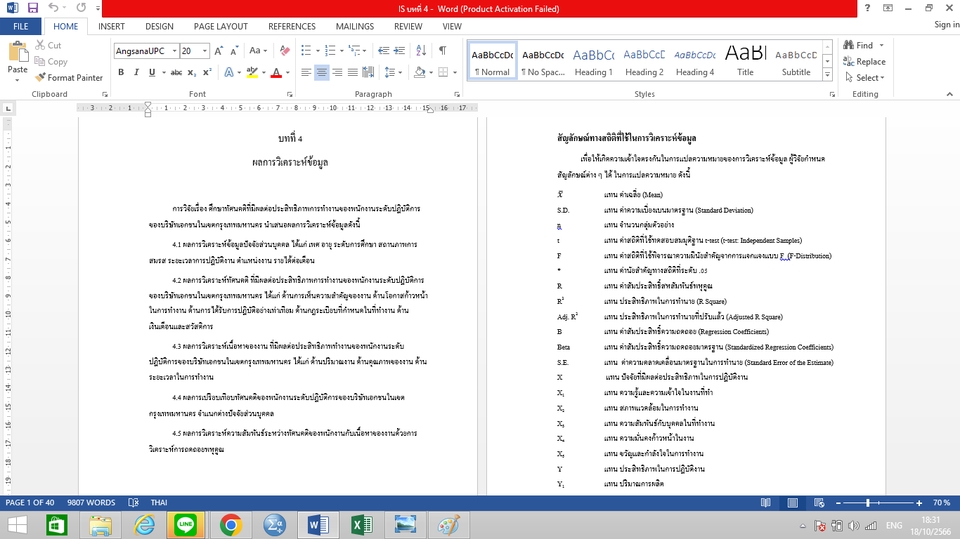Open Google Chrome from the taskbar
This screenshot has width=960, height=539.
click(x=231, y=525)
